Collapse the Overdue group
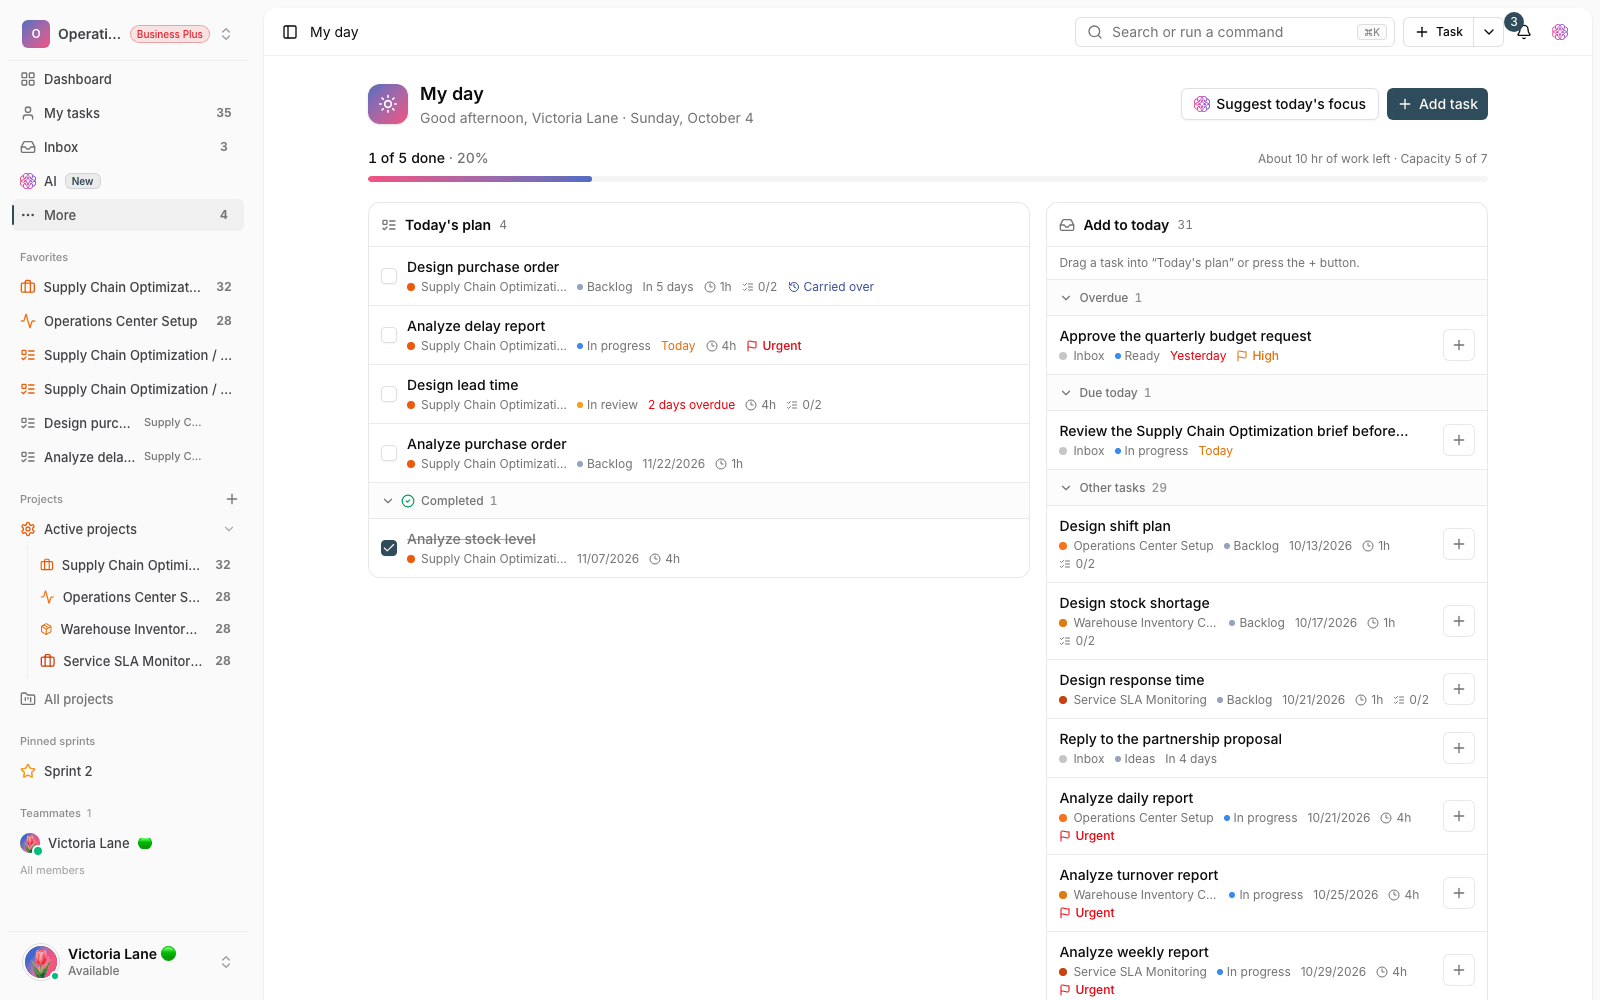This screenshot has width=1600, height=1000. (x=1066, y=298)
